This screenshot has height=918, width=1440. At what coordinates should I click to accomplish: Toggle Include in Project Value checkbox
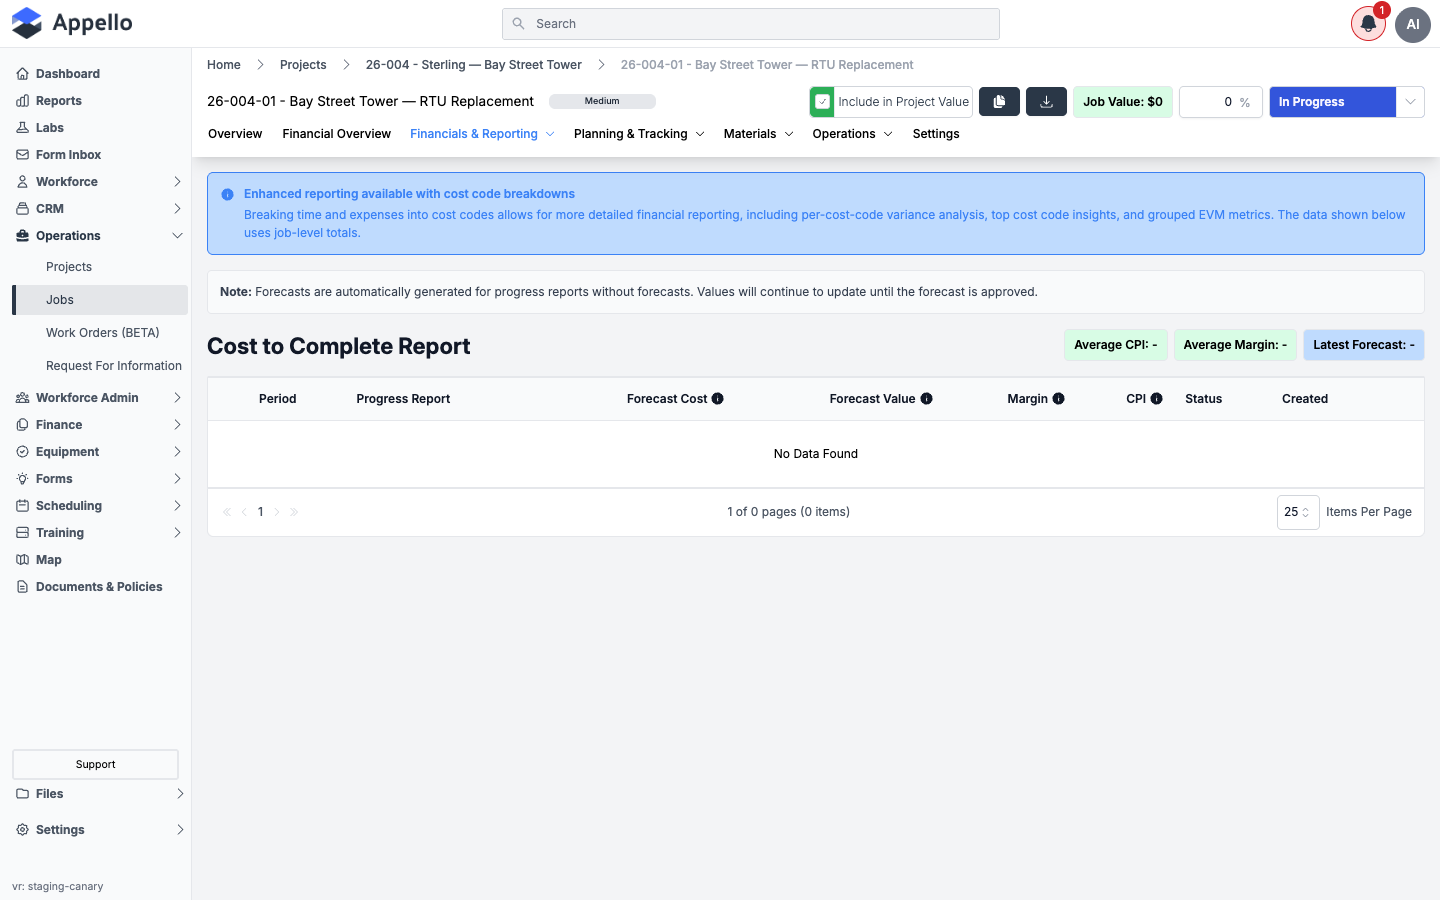click(822, 102)
